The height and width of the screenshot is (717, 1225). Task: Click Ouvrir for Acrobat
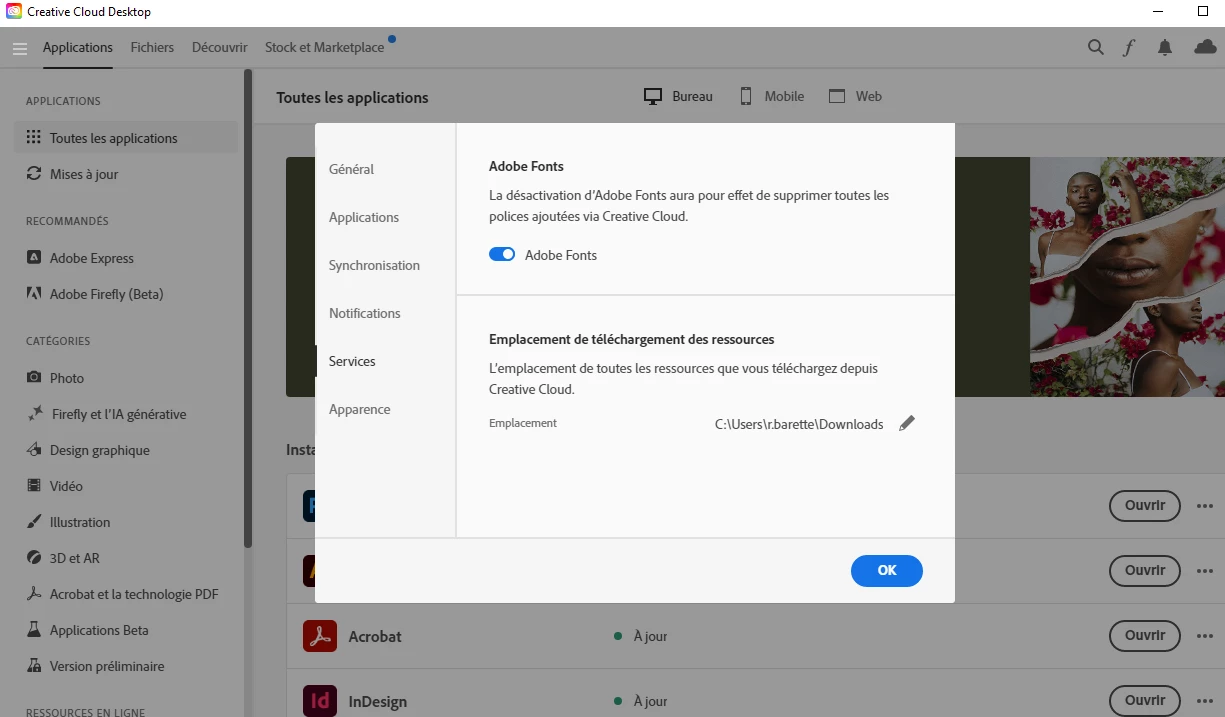pos(1145,636)
